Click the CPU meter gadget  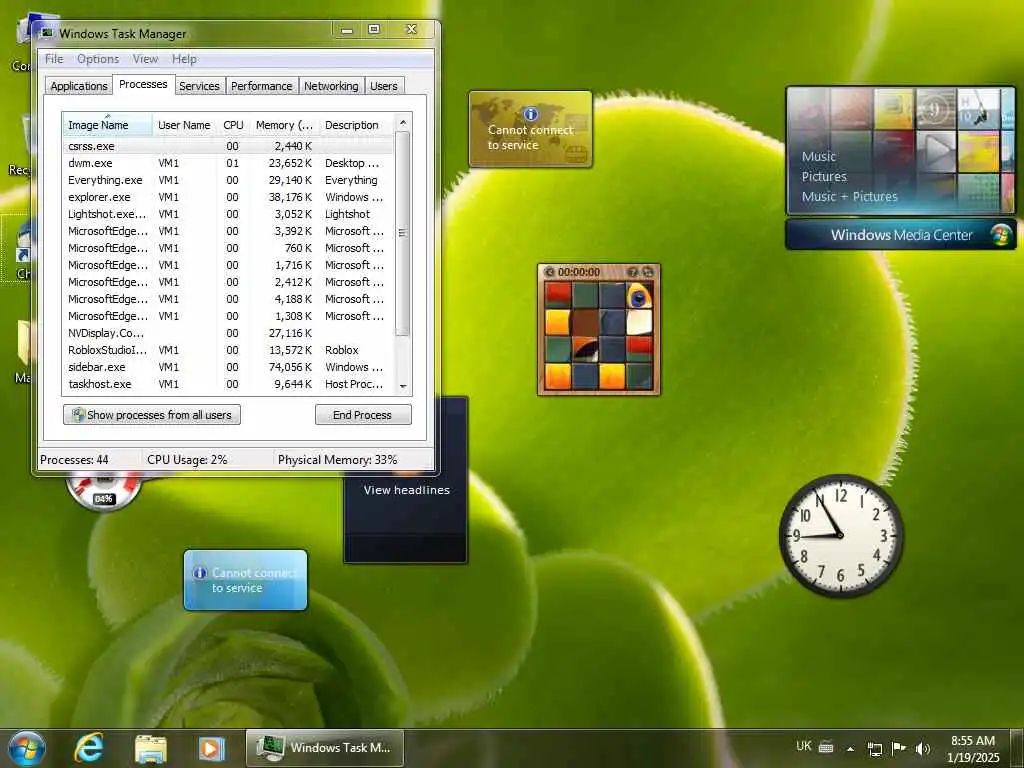pyautogui.click(x=103, y=492)
